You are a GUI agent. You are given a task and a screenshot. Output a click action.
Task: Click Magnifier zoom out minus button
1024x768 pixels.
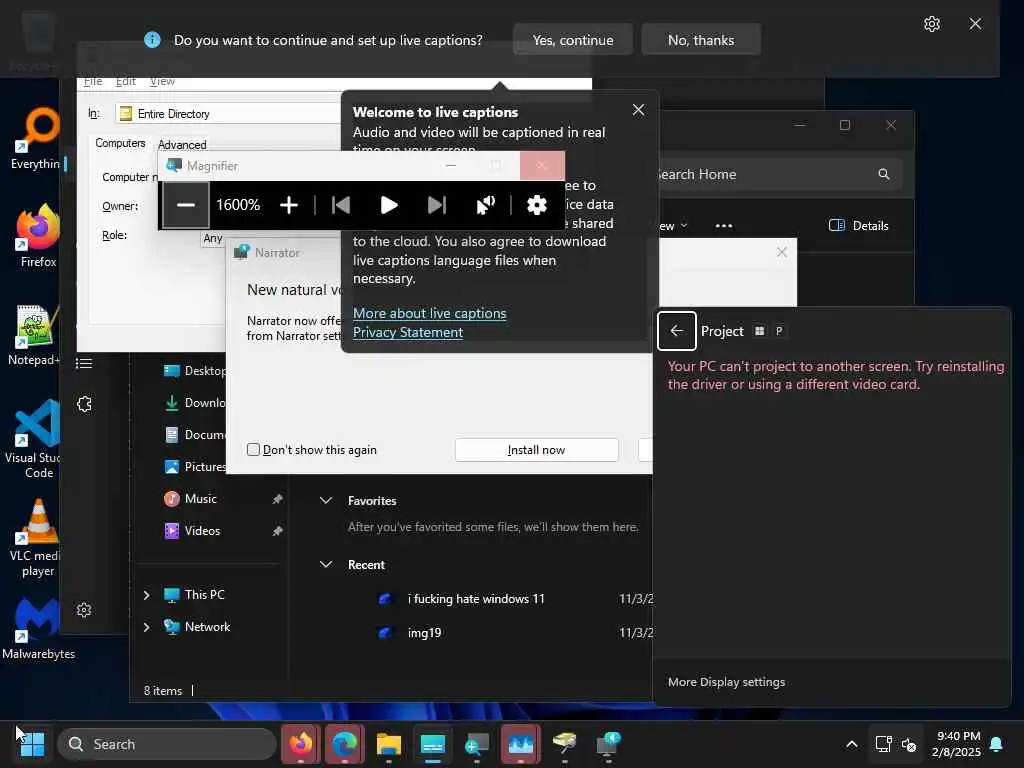pos(185,205)
